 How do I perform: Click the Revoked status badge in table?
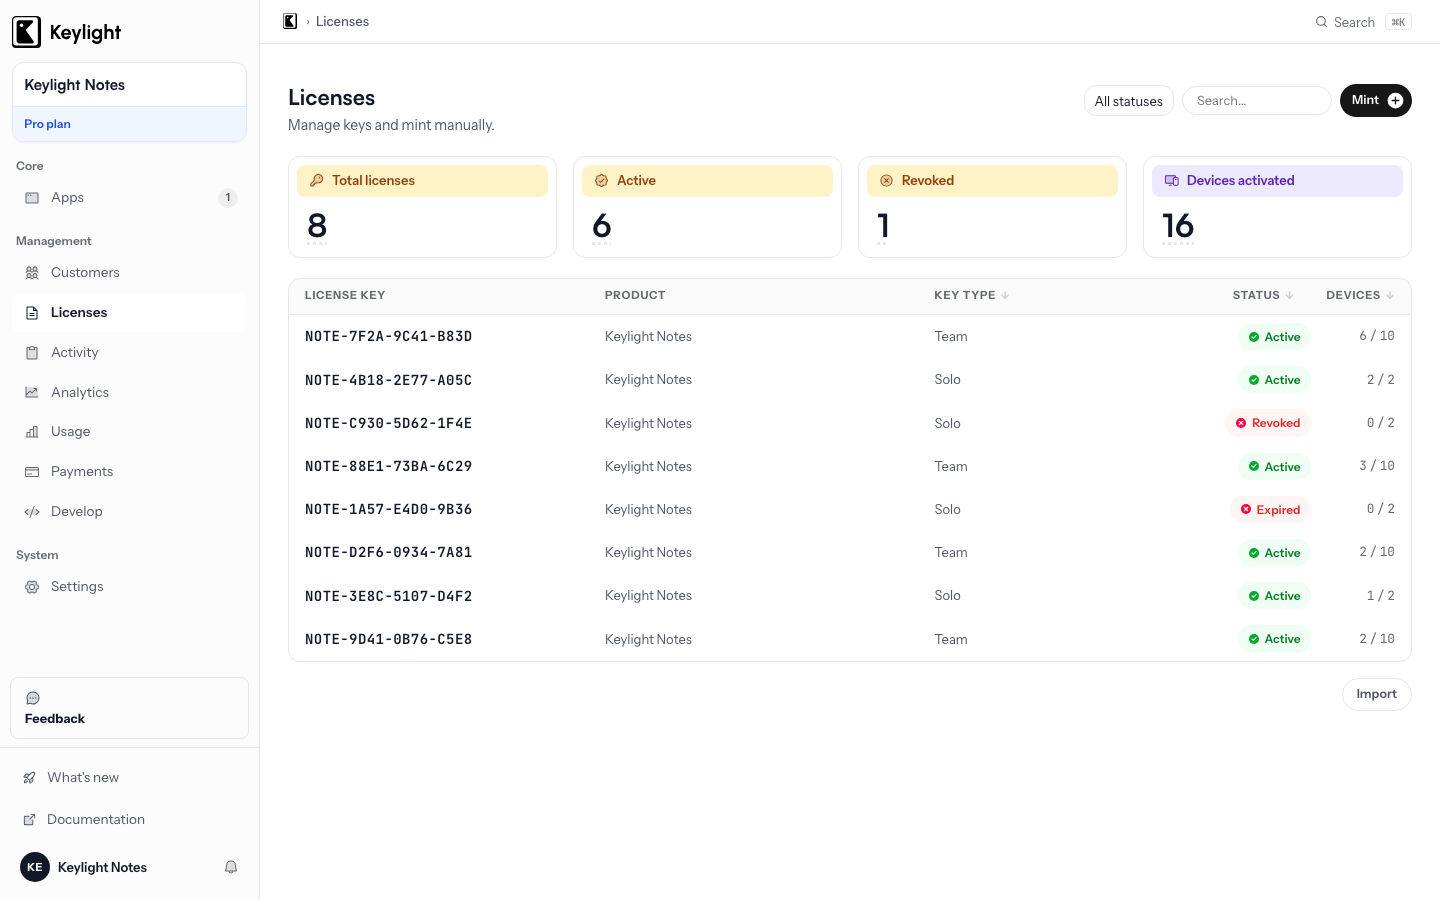tap(1268, 423)
